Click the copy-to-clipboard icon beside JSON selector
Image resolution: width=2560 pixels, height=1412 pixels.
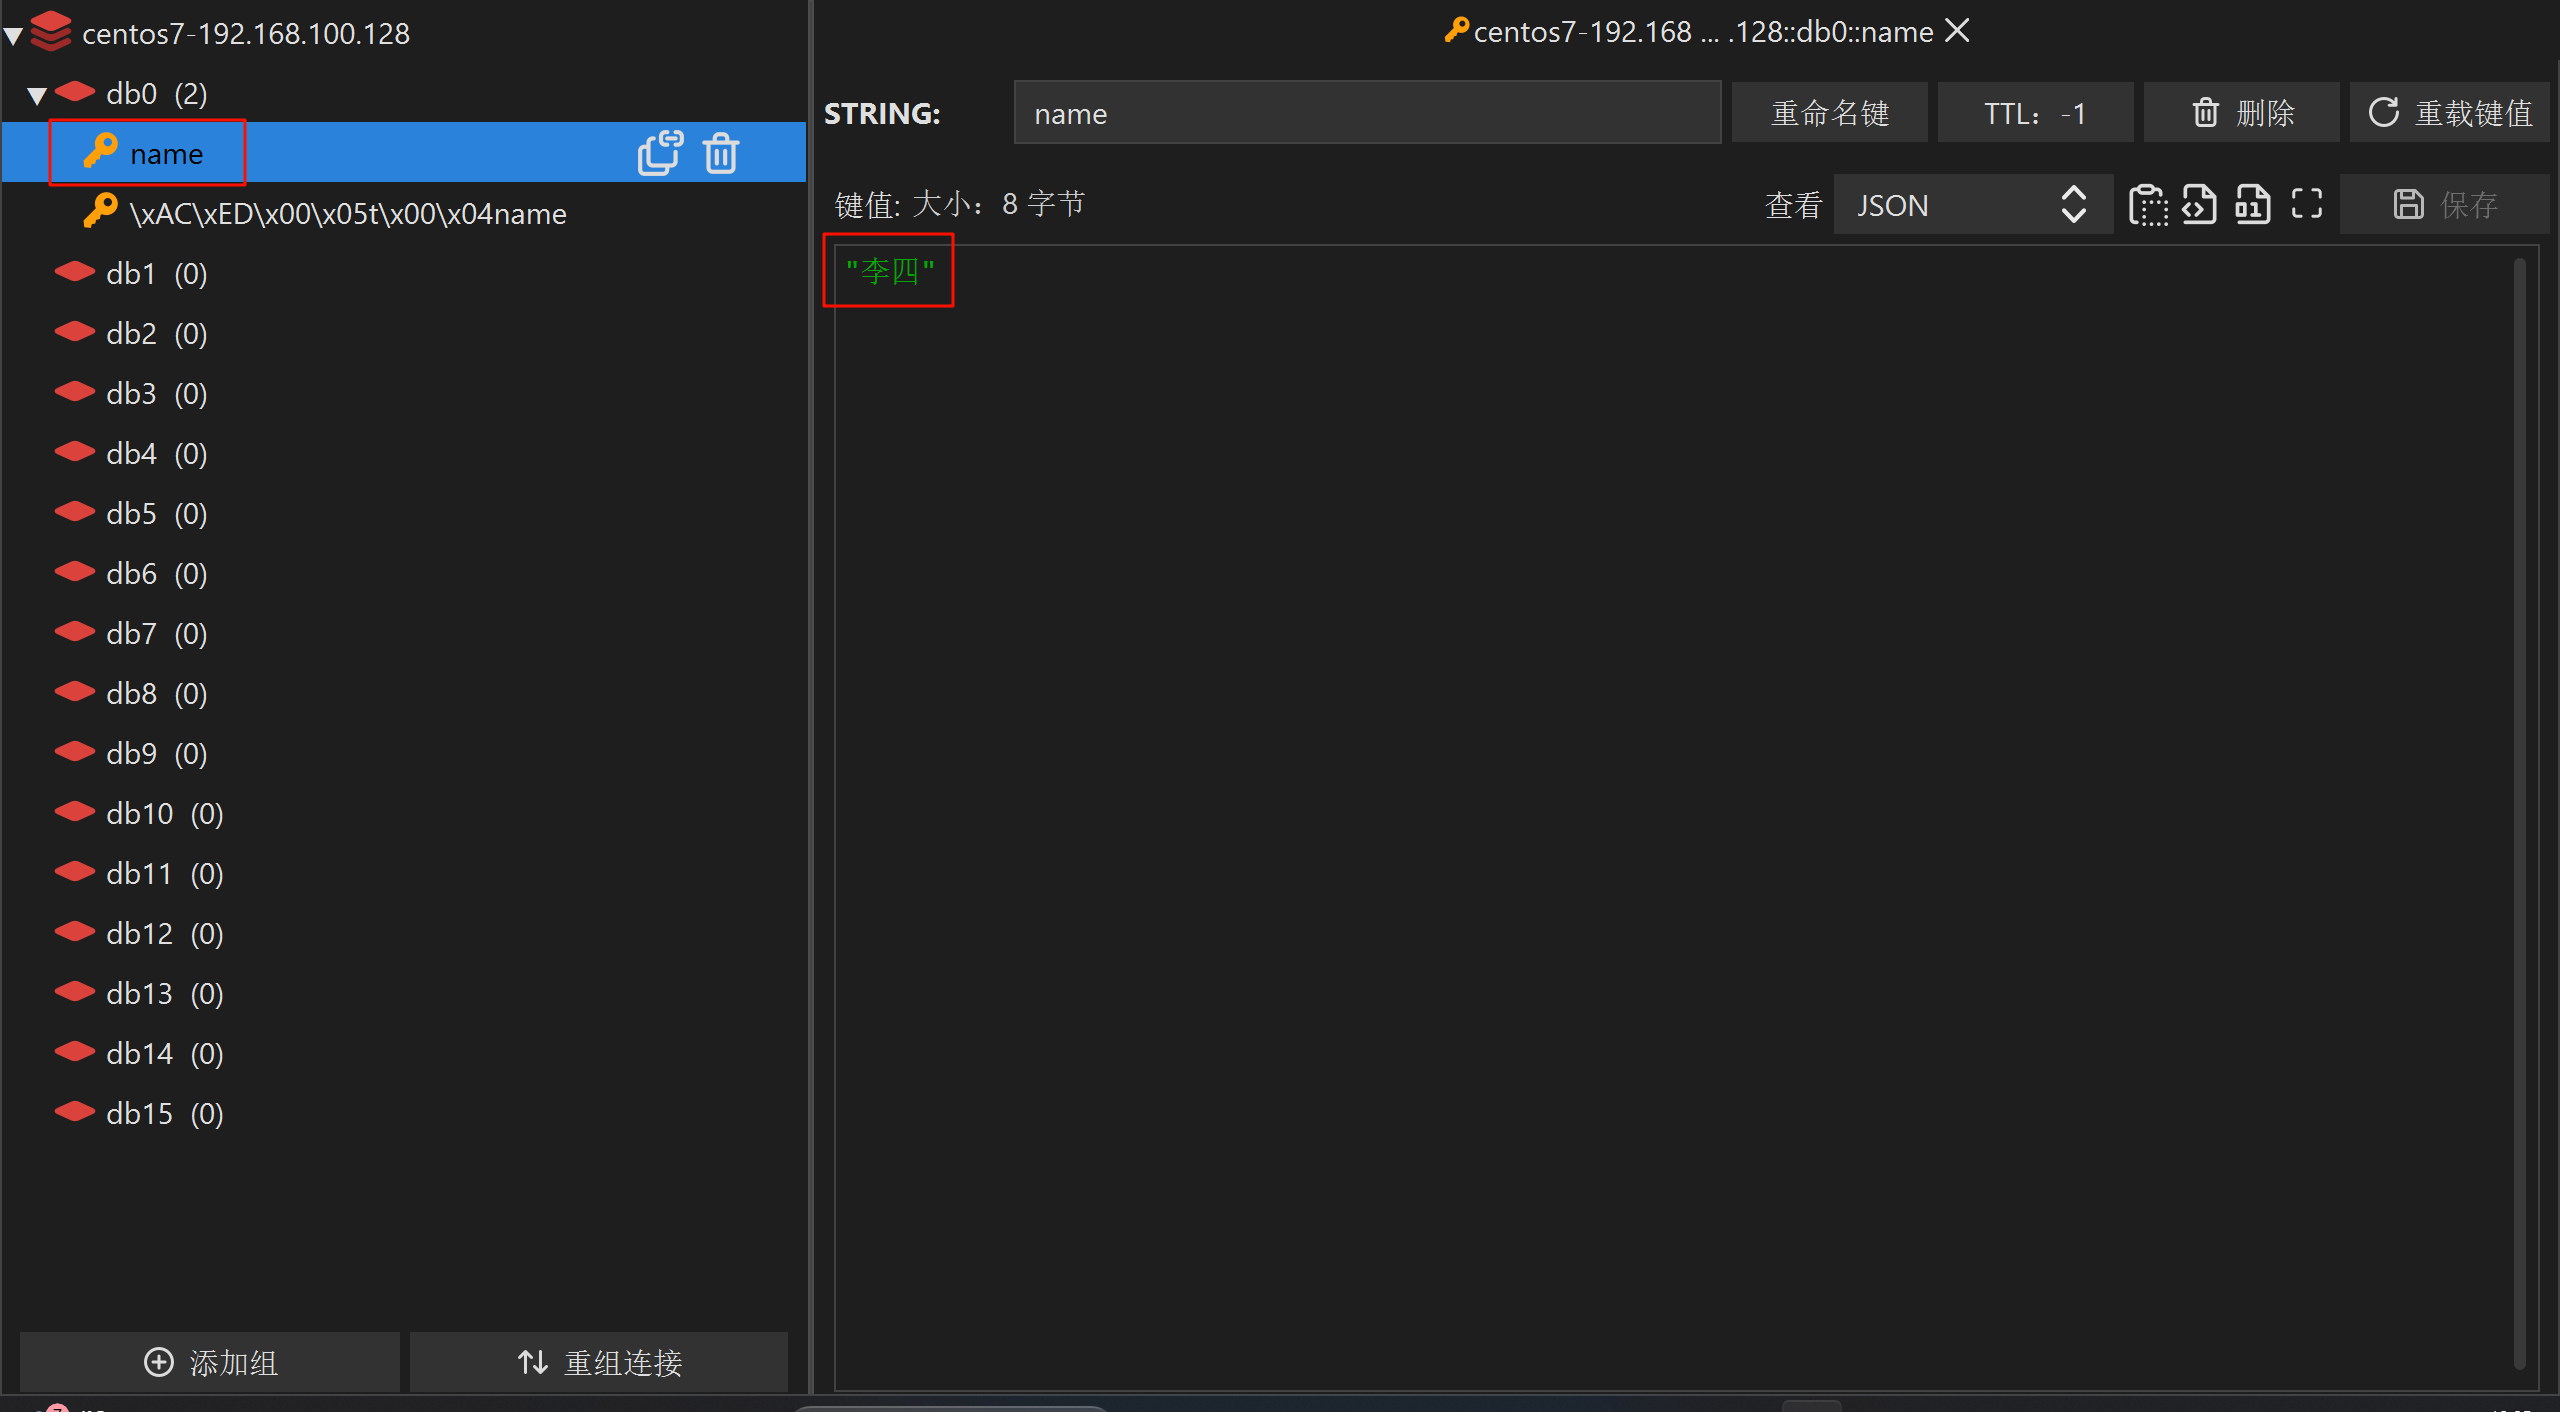pos(2147,205)
